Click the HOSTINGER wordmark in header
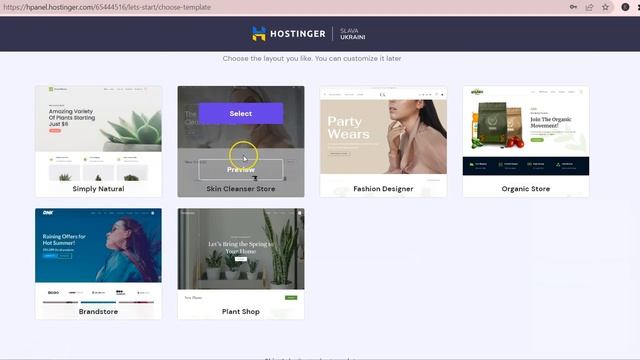Image resolution: width=640 pixels, height=360 pixels. coord(298,34)
